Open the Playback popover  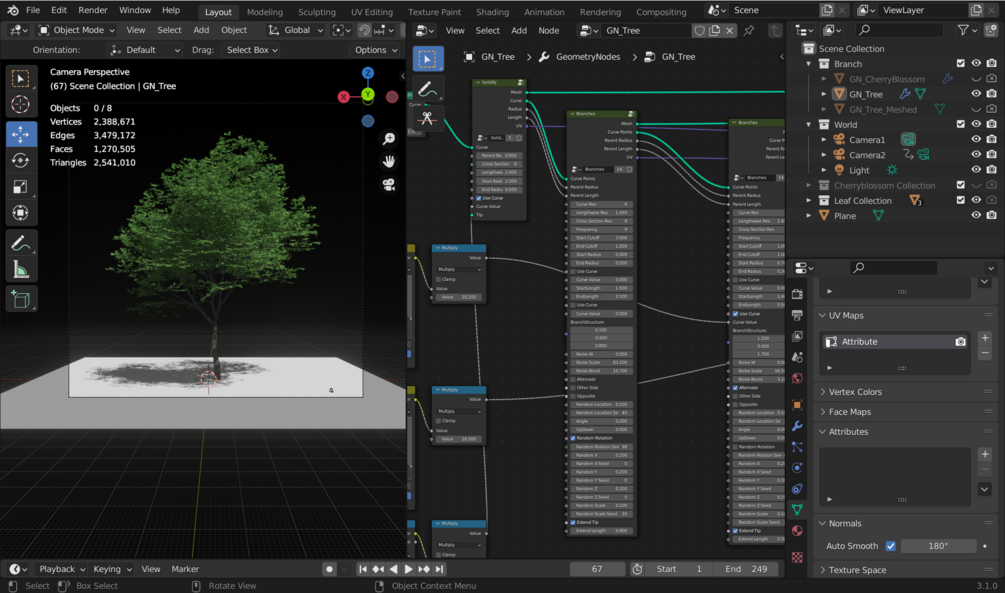pyautogui.click(x=62, y=569)
